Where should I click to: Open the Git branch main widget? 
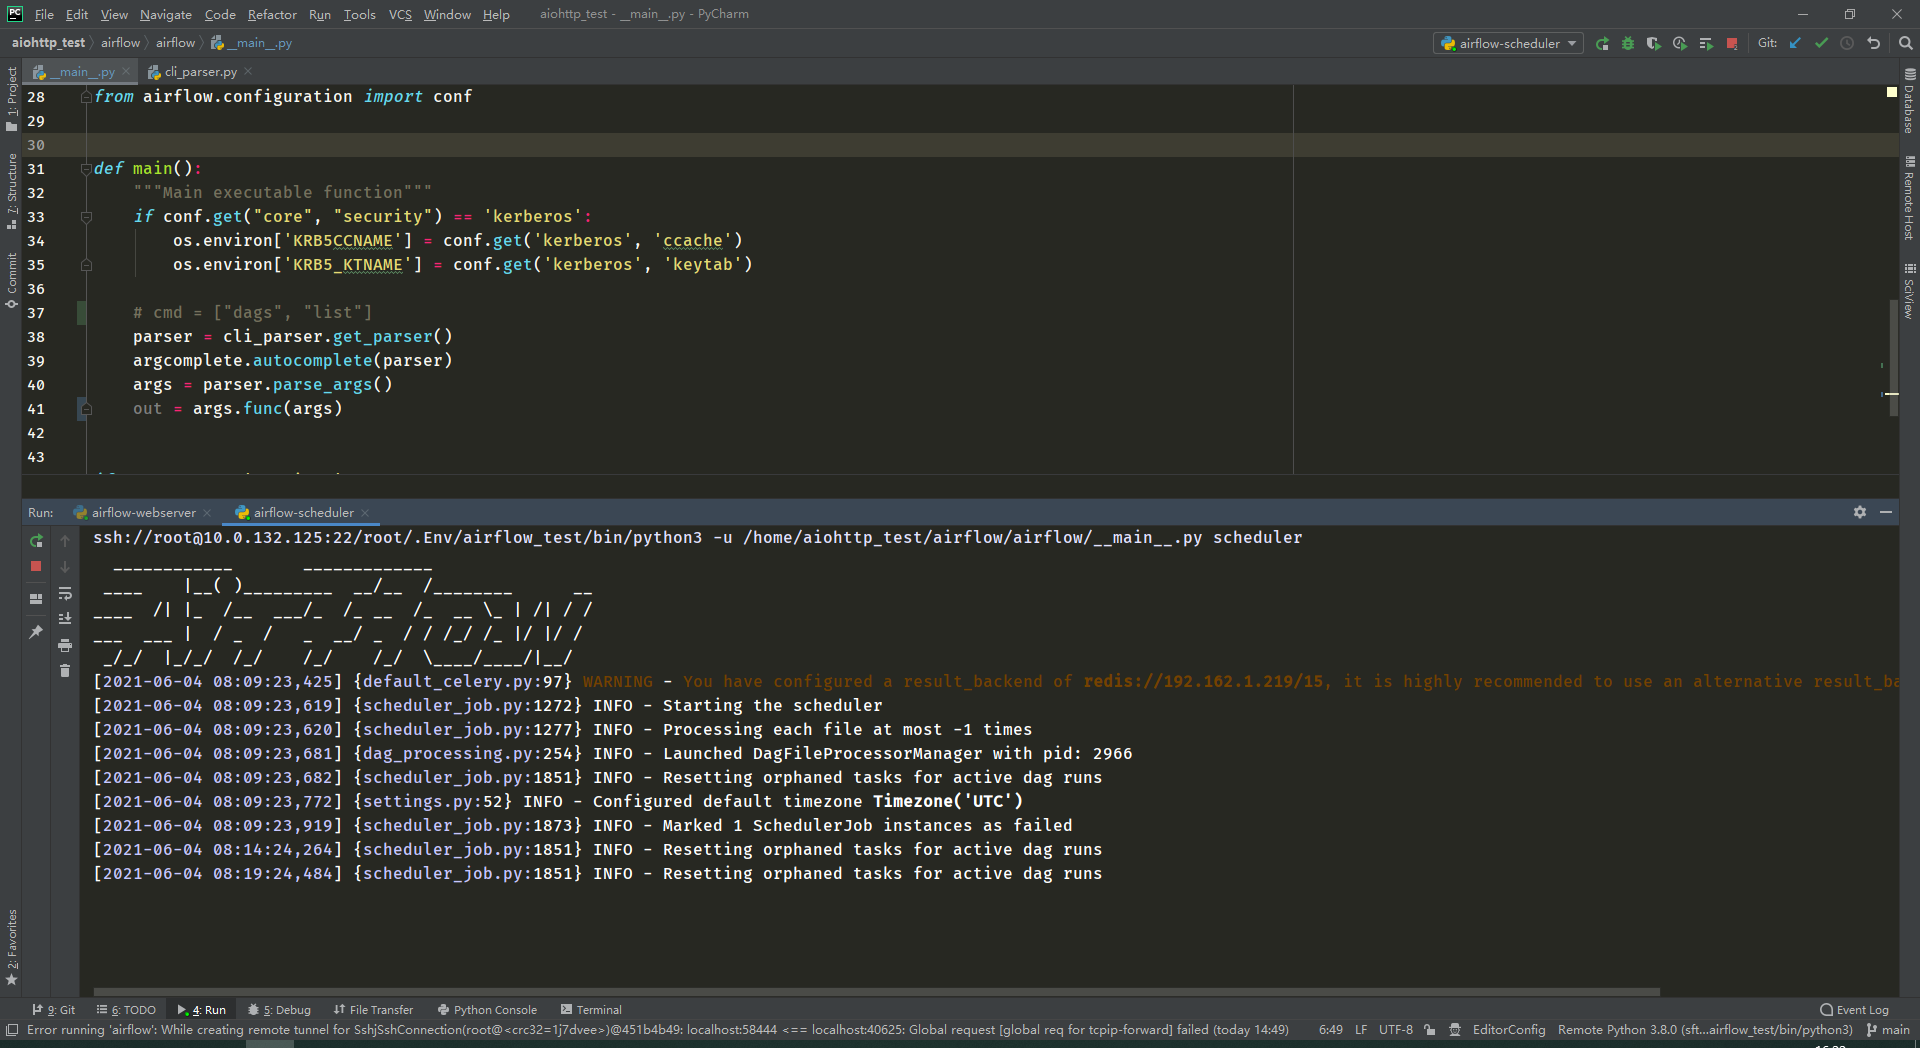click(1888, 1030)
